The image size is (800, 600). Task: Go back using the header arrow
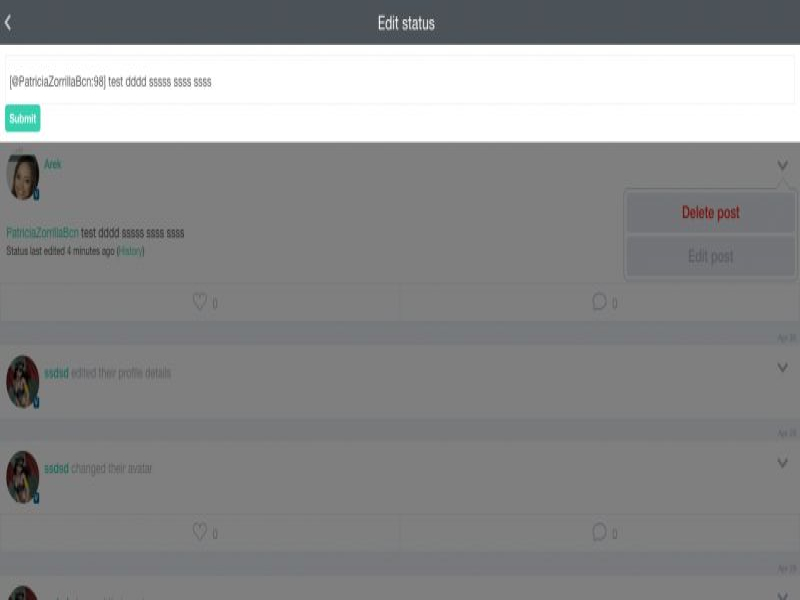tap(8, 22)
